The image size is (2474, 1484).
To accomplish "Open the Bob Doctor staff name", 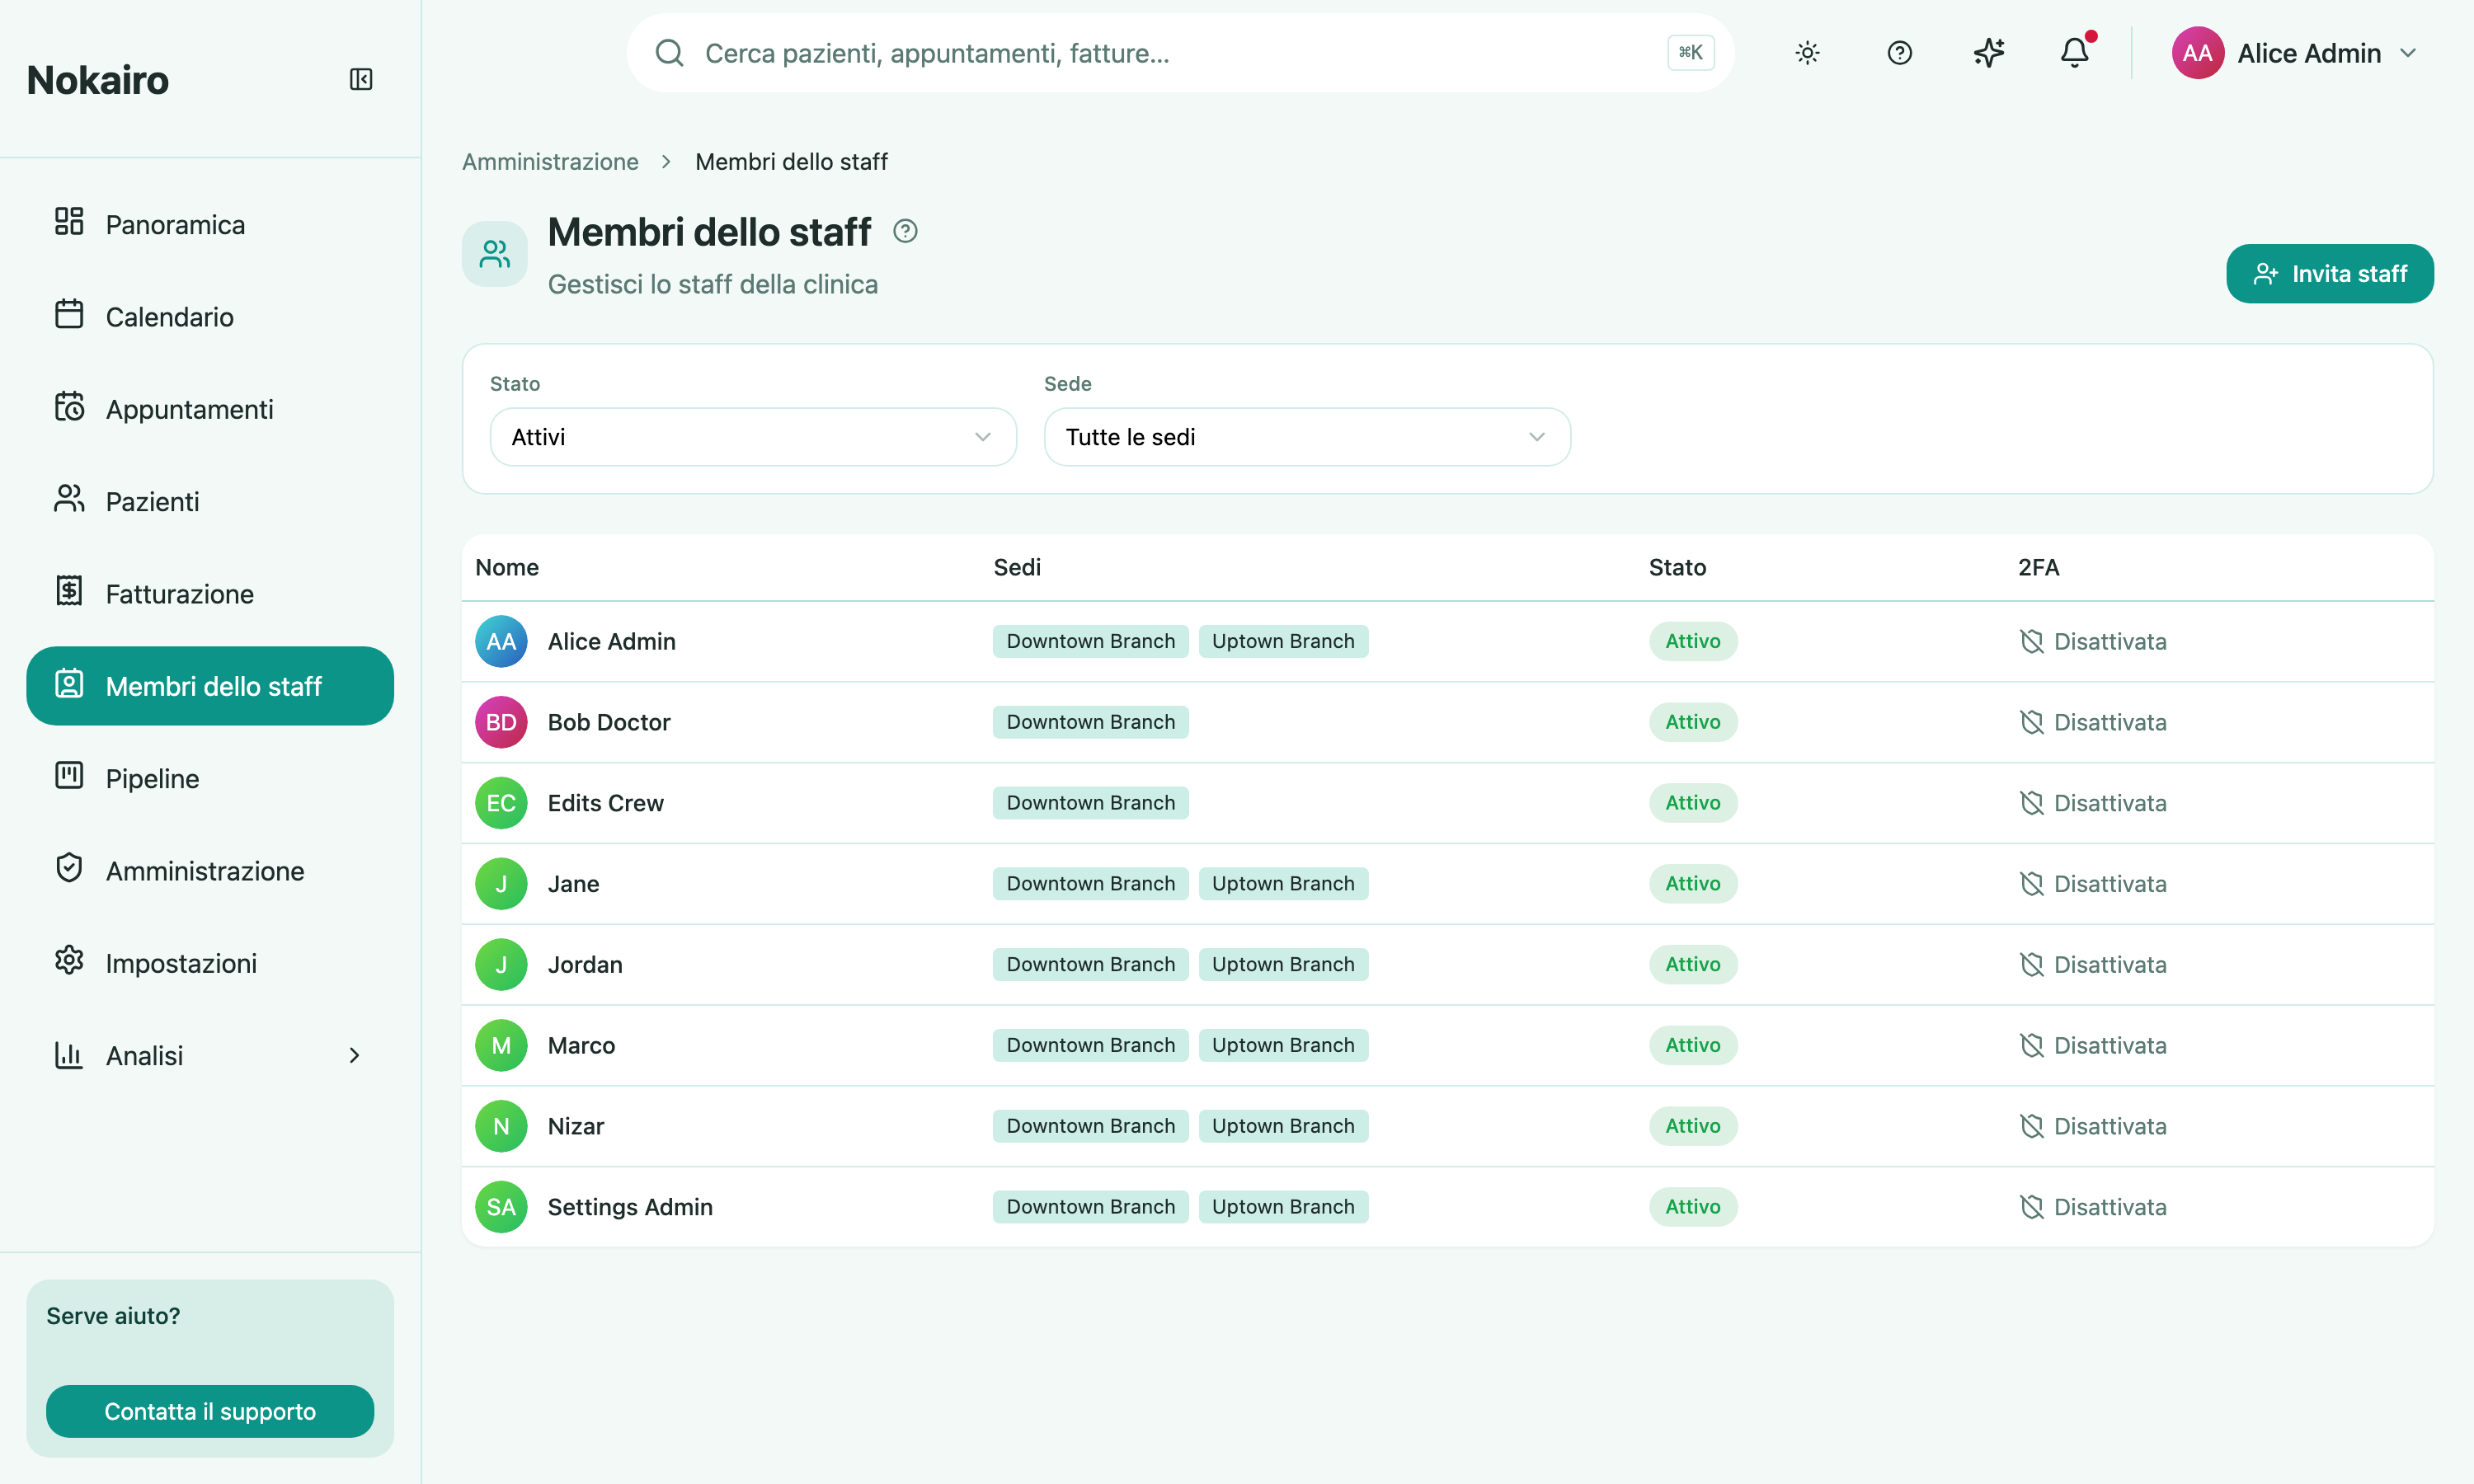I will click(x=609, y=722).
